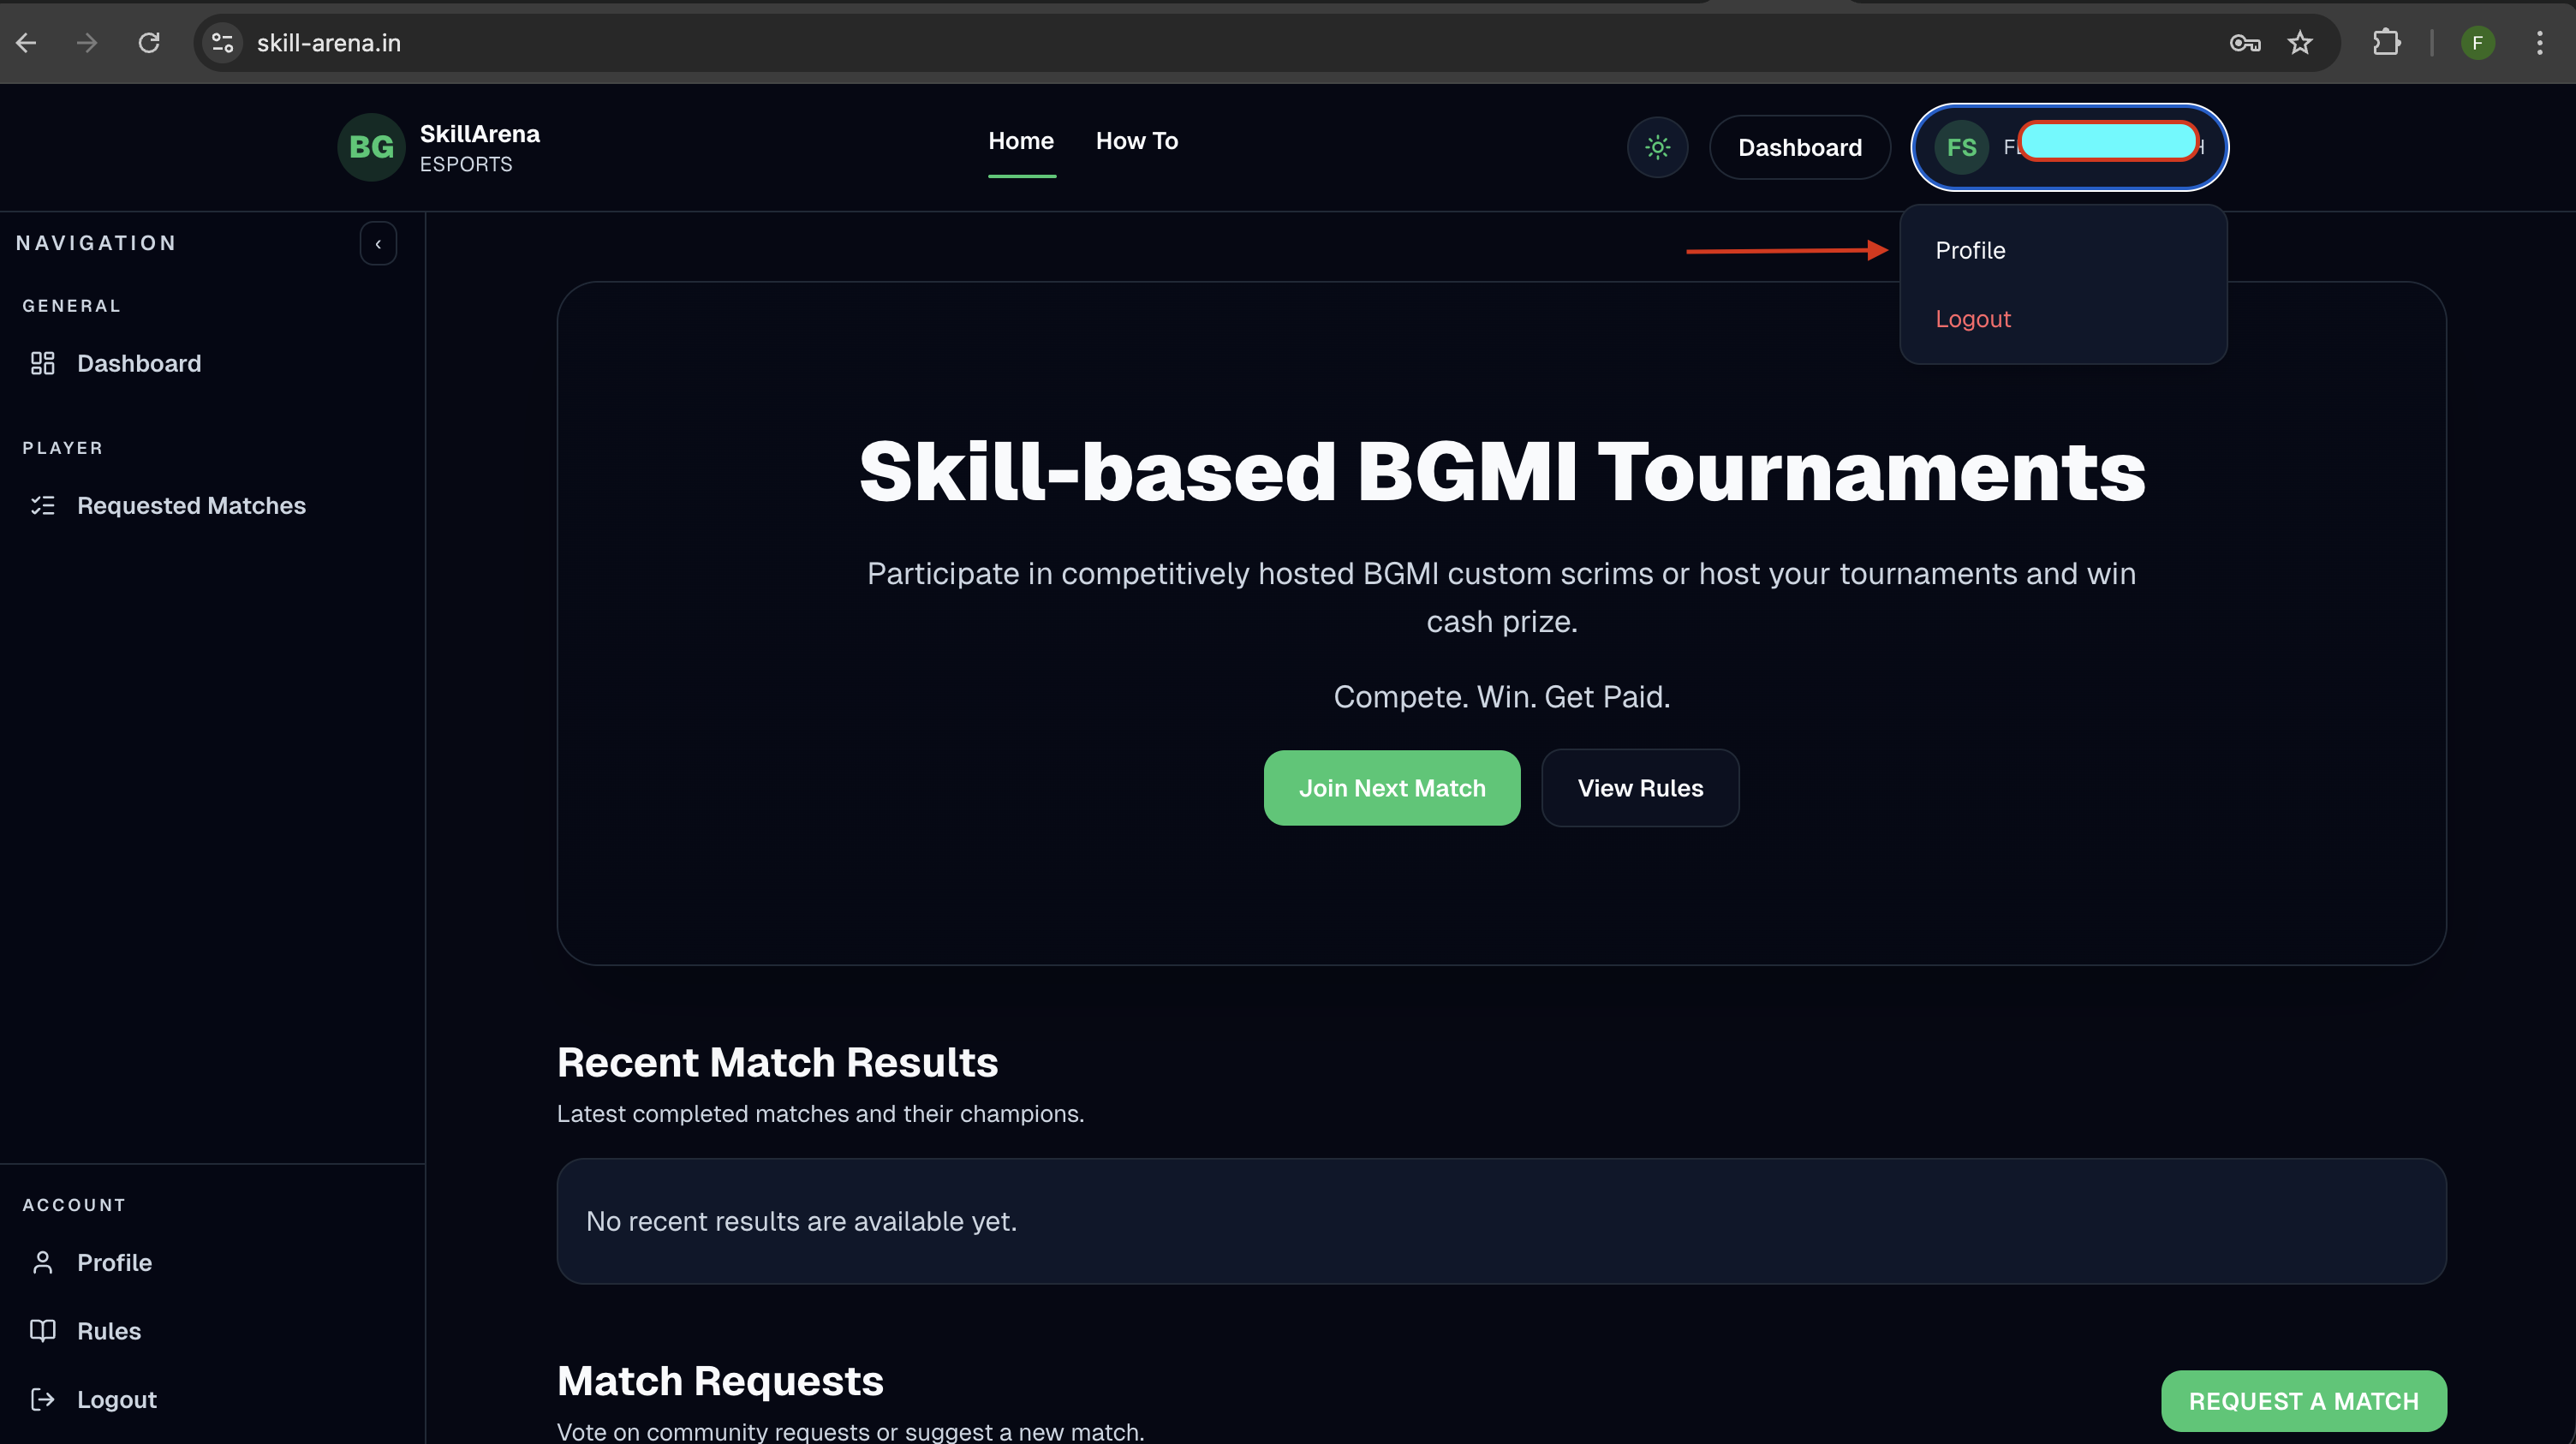The height and width of the screenshot is (1444, 2576).
Task: Click the REQUEST A MATCH button
Action: [x=2304, y=1401]
